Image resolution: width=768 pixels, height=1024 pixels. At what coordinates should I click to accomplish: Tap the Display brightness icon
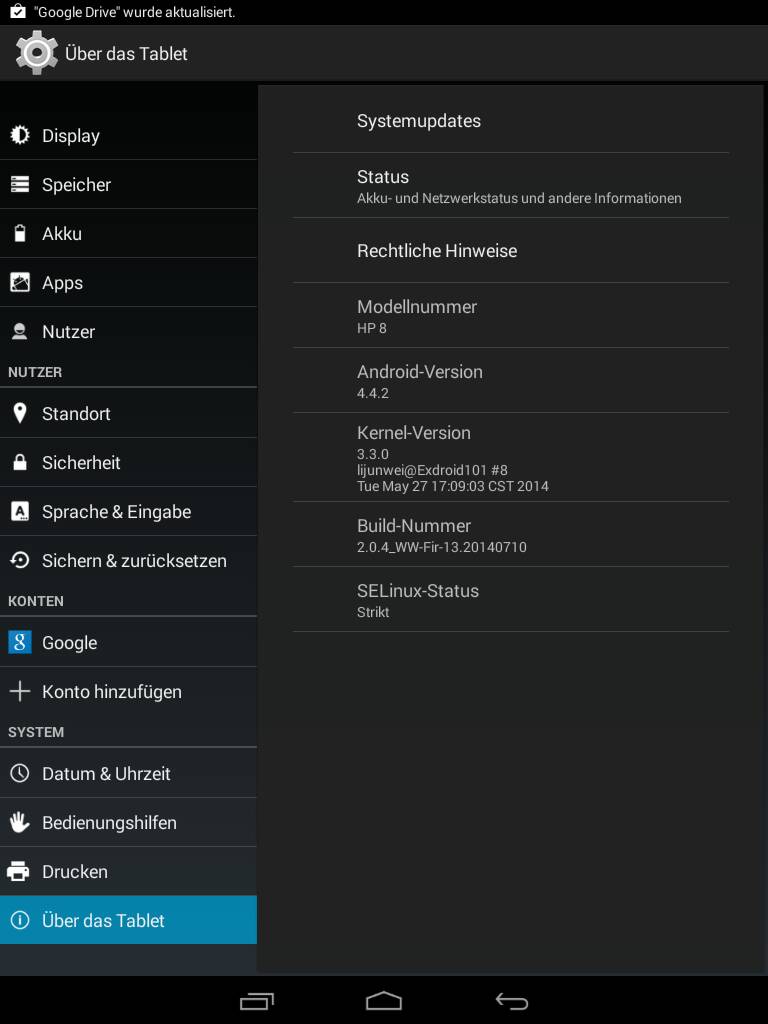pyautogui.click(x=20, y=135)
